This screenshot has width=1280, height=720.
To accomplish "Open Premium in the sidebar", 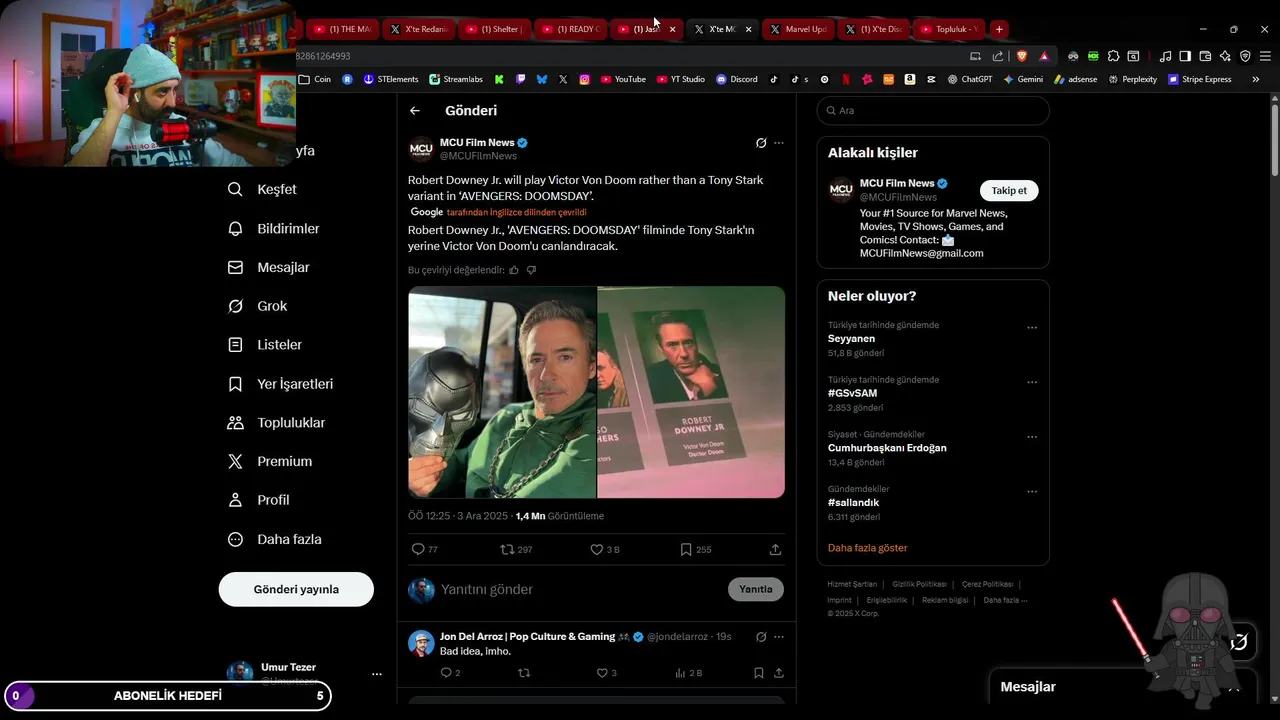I will click(x=270, y=461).
